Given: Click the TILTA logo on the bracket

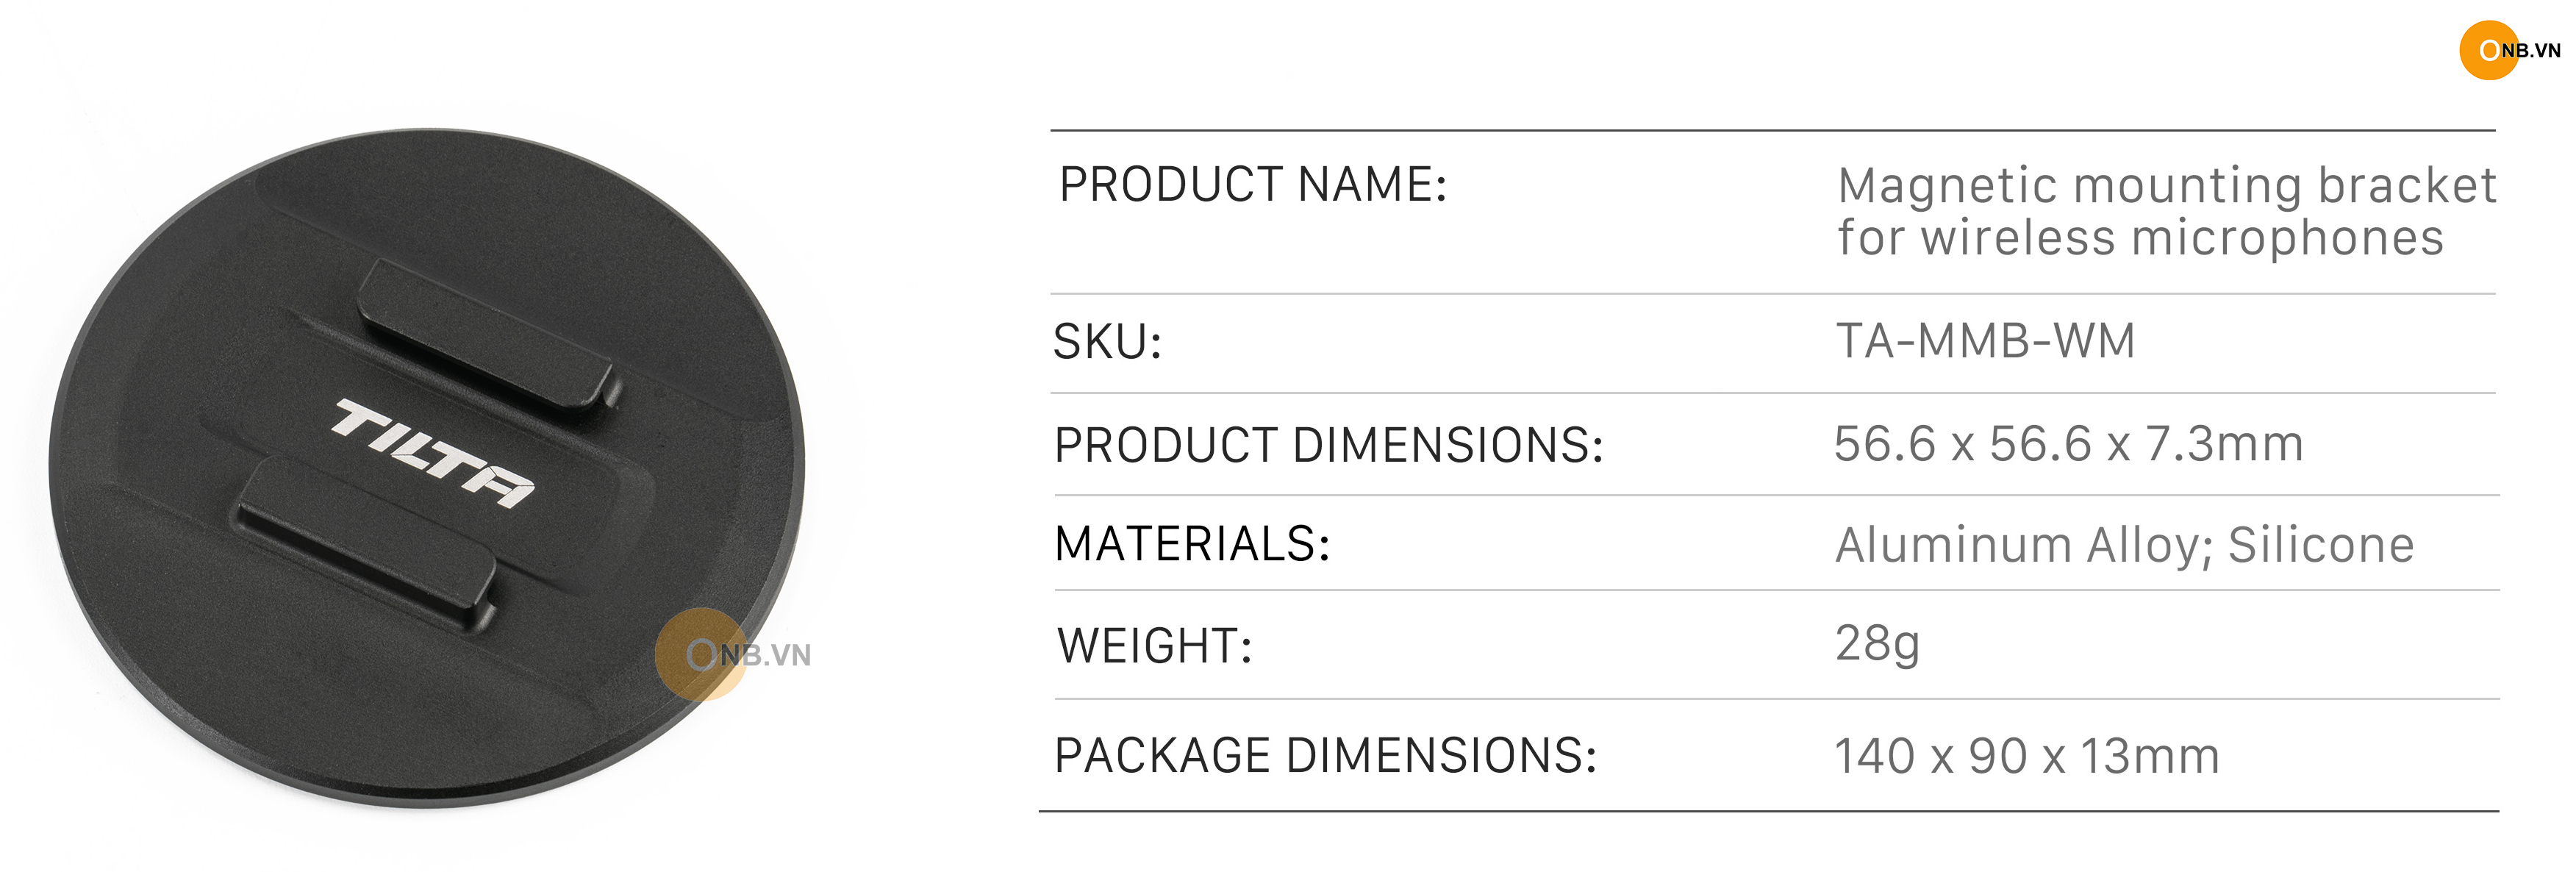Looking at the screenshot, I should (x=432, y=453).
